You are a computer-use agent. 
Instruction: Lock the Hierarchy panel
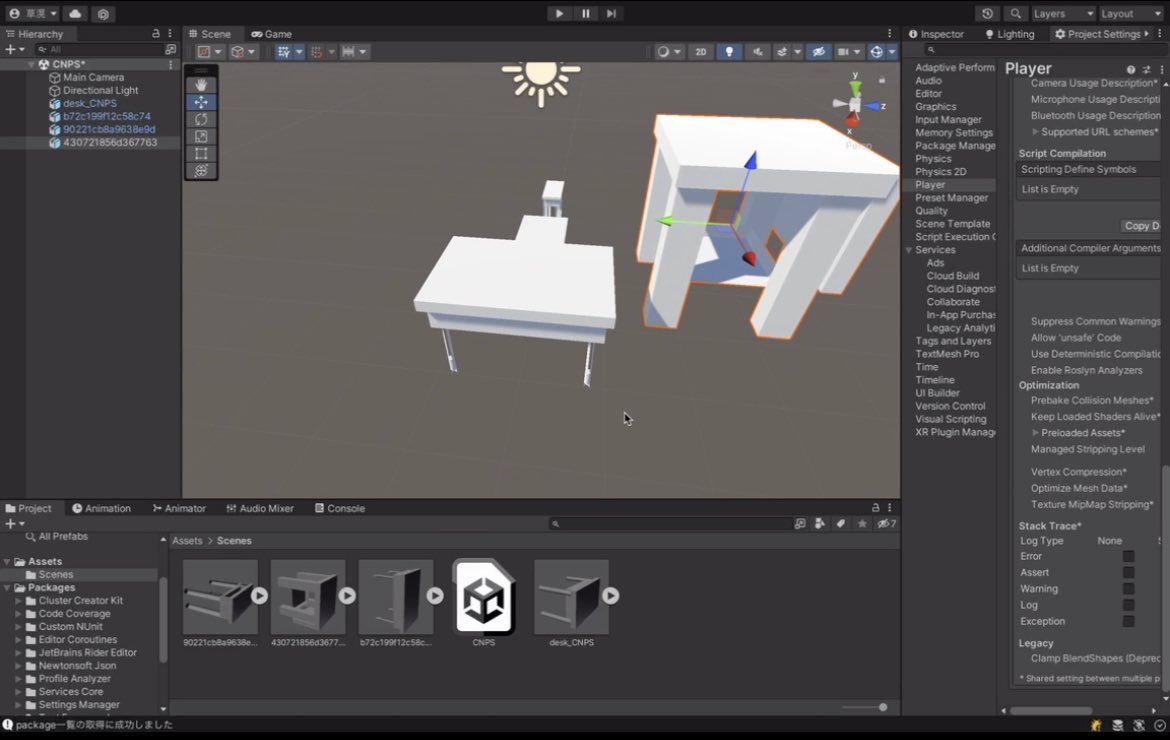pyautogui.click(x=155, y=34)
